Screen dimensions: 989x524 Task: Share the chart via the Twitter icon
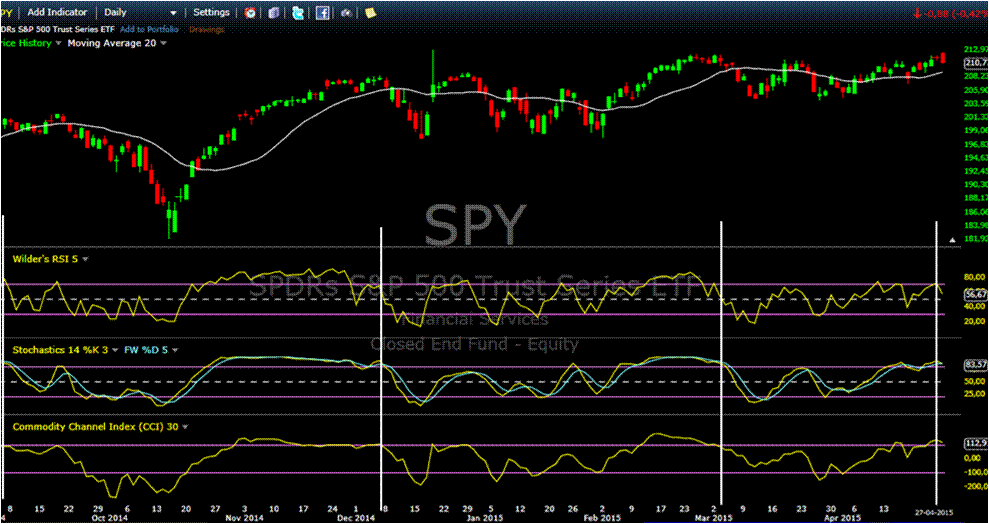click(x=298, y=12)
